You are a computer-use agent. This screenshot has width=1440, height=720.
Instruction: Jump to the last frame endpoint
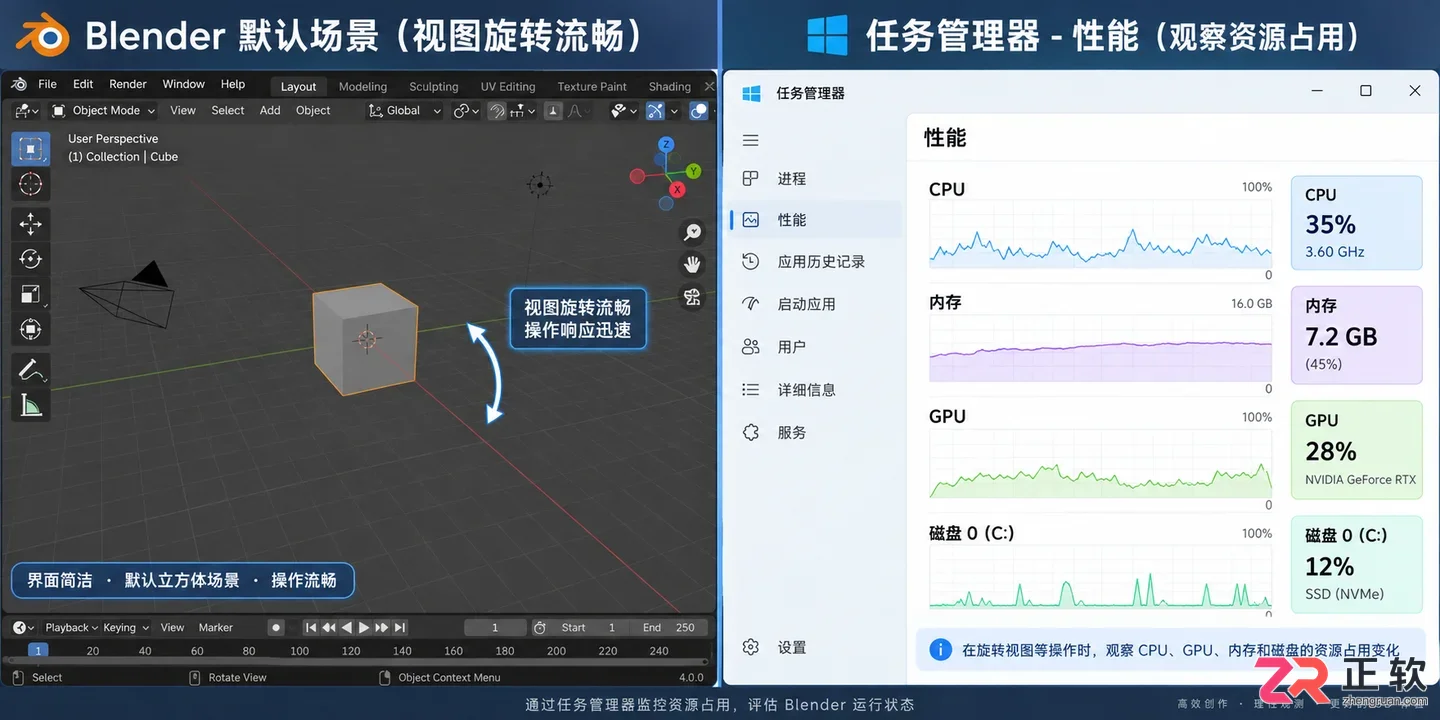[x=400, y=627]
